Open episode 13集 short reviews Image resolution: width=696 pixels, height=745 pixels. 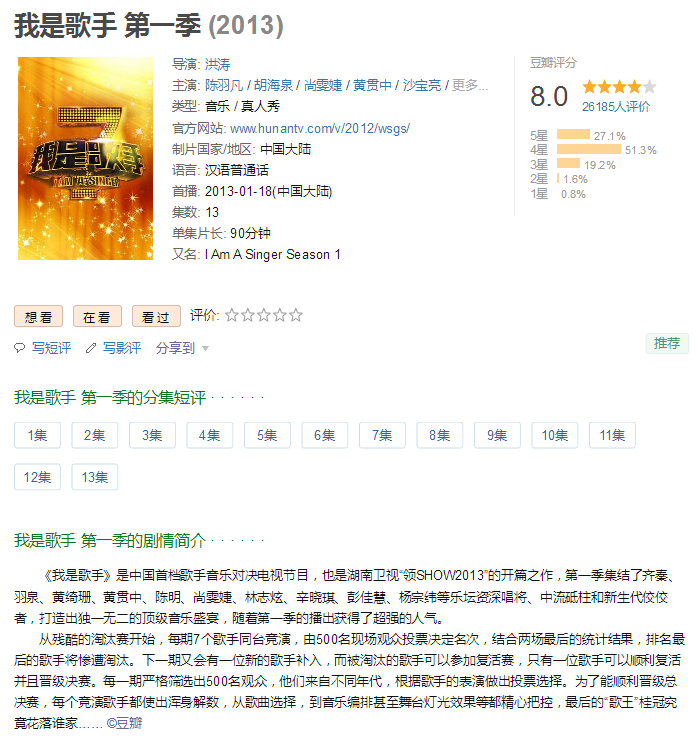tap(95, 477)
